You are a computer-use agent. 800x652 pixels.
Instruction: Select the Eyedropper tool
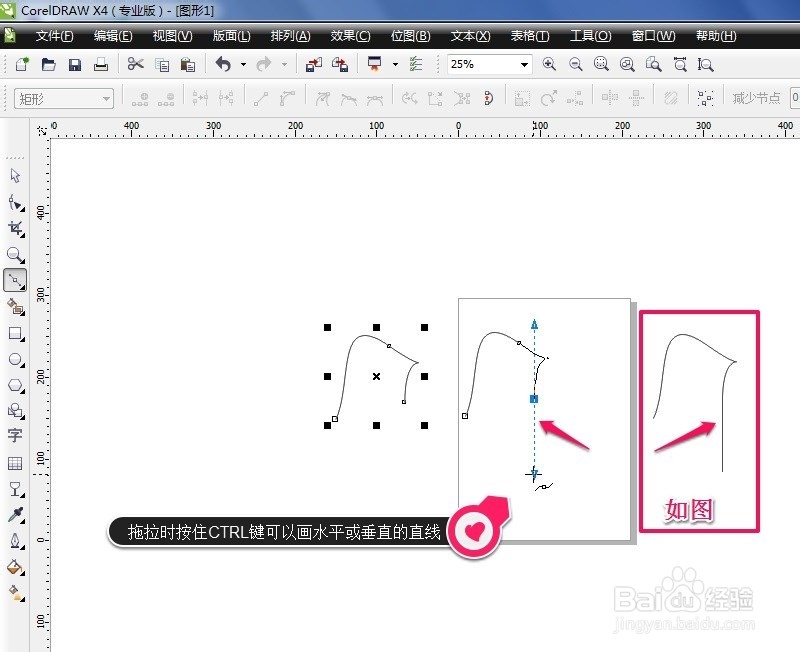coord(15,515)
